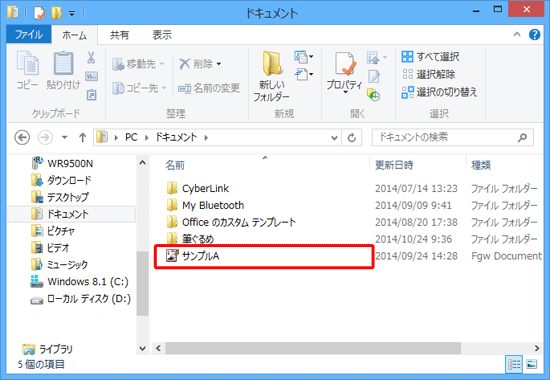Click the Paste shortcut icon

pos(92,95)
